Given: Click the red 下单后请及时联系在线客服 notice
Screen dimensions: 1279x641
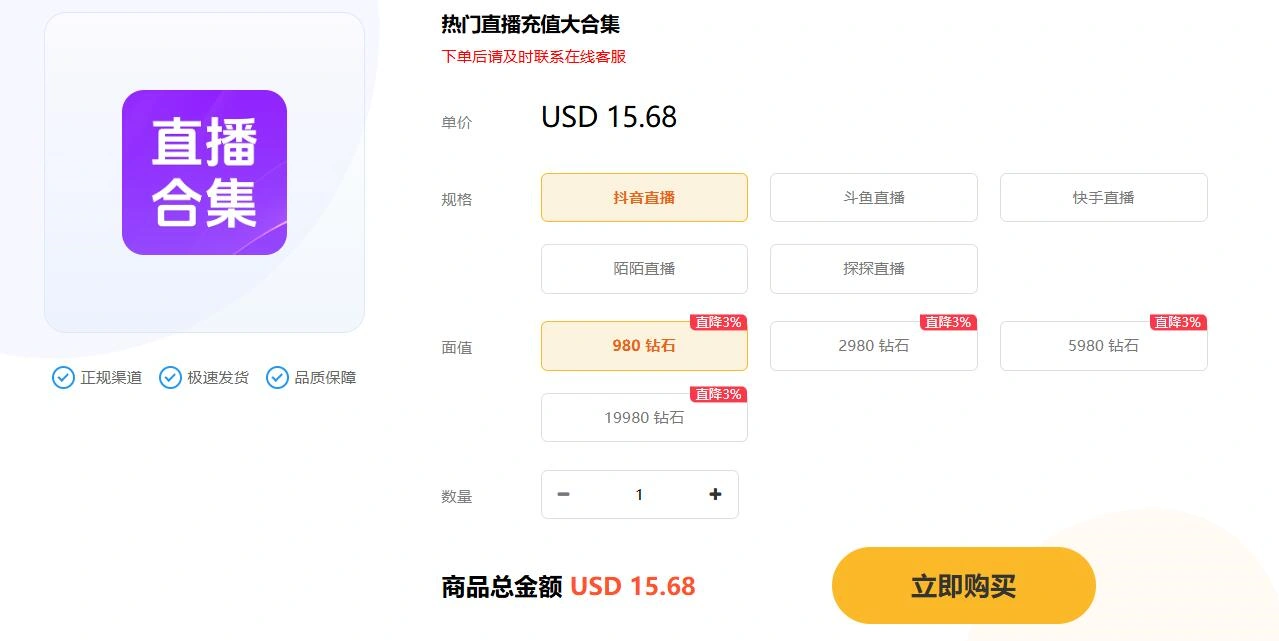Looking at the screenshot, I should tap(534, 57).
